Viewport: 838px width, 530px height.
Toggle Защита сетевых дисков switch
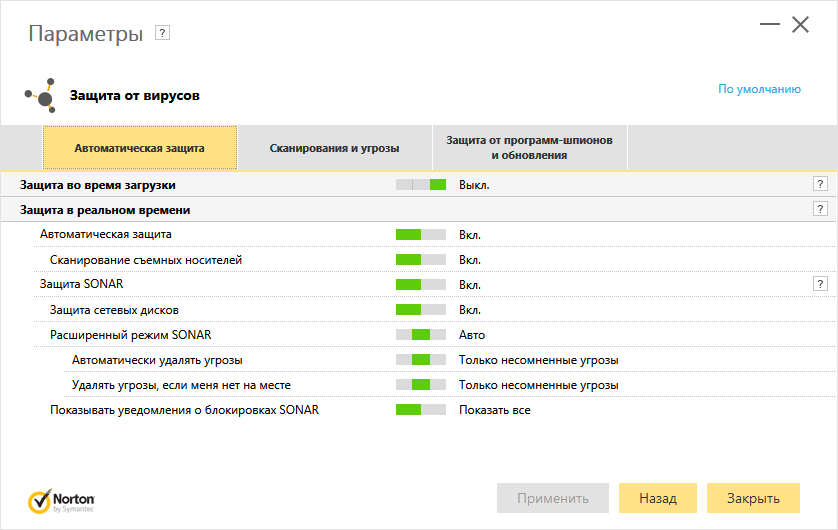[x=420, y=310]
